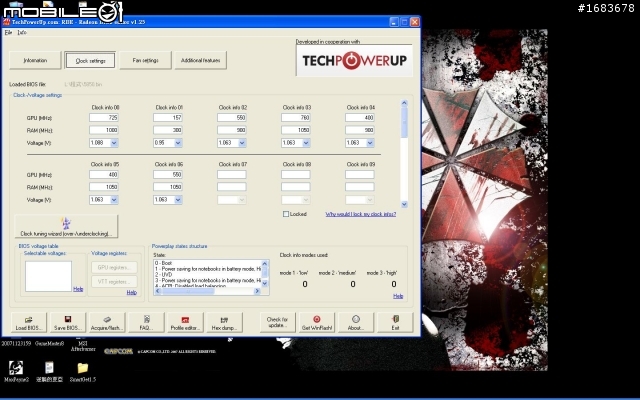Open the desktop text document icon
640x400 pixels.
[49, 371]
